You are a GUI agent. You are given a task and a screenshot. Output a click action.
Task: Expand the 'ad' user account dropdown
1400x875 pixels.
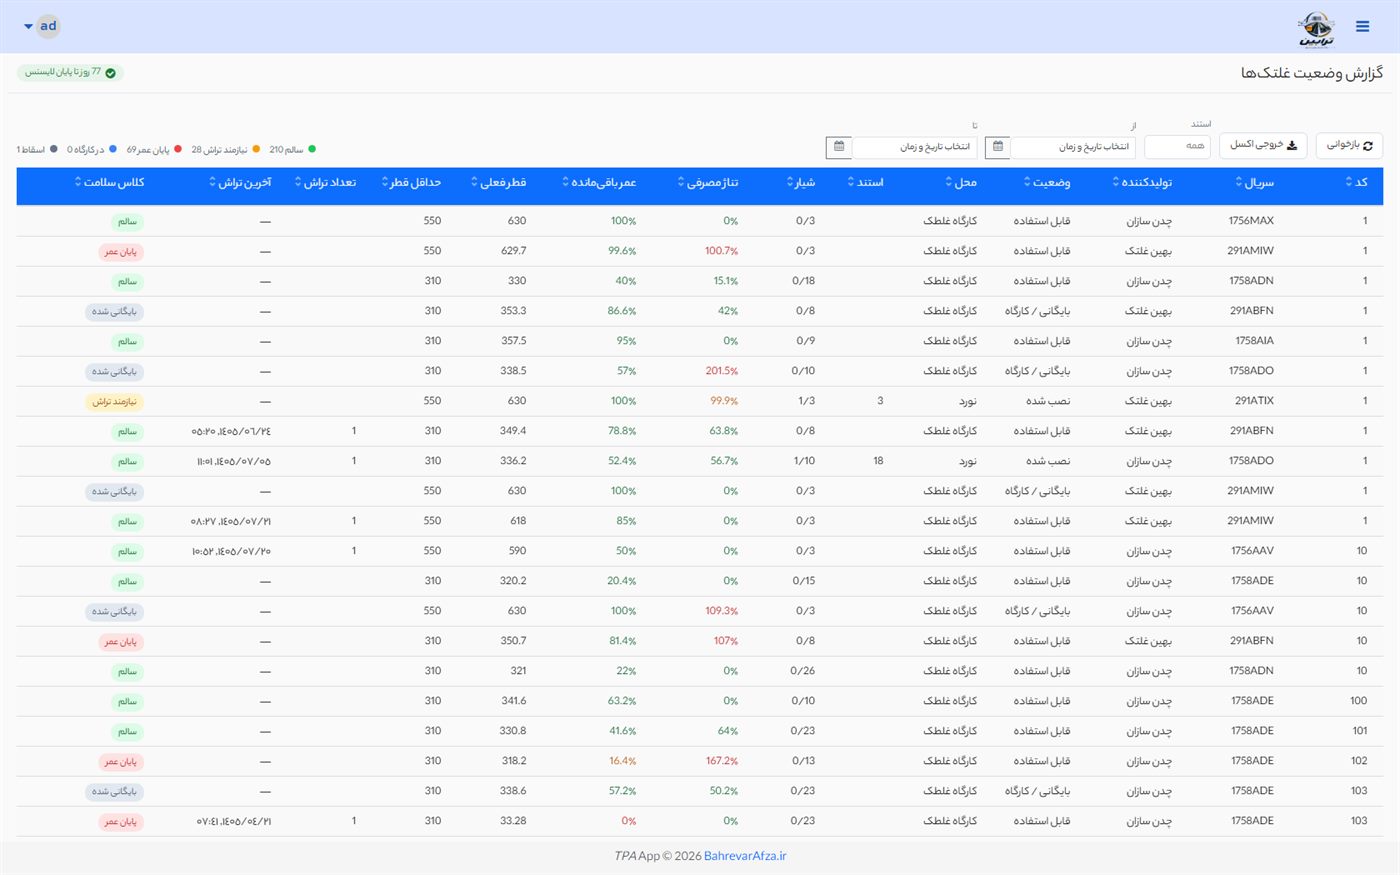coord(42,26)
